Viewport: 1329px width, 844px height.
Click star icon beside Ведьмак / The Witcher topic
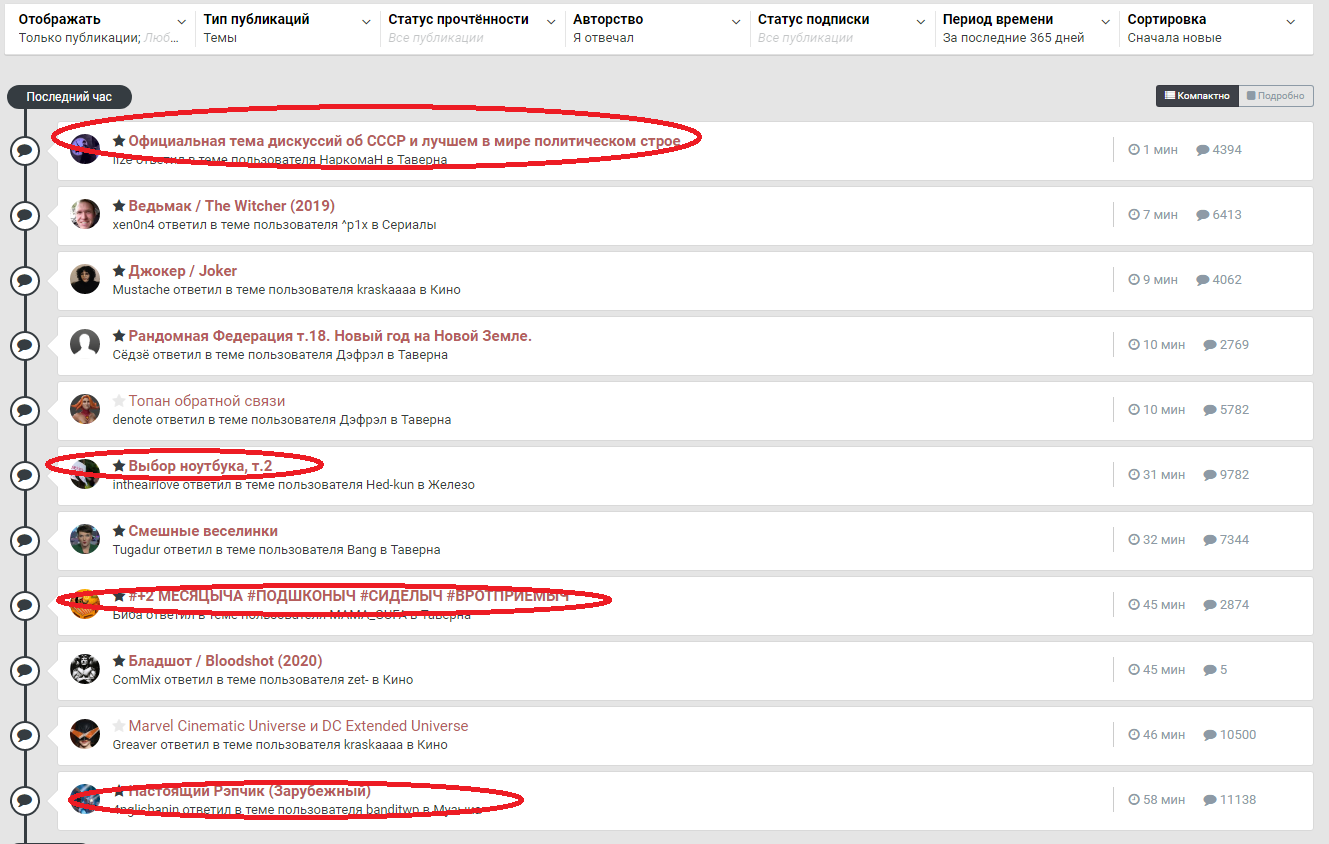pos(119,206)
